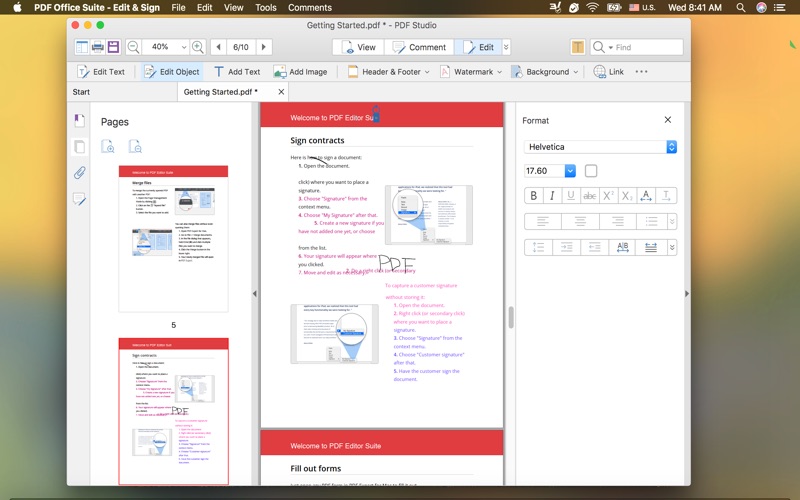The height and width of the screenshot is (500, 800).
Task: Open the Find options dropdown arrow
Action: pos(610,47)
